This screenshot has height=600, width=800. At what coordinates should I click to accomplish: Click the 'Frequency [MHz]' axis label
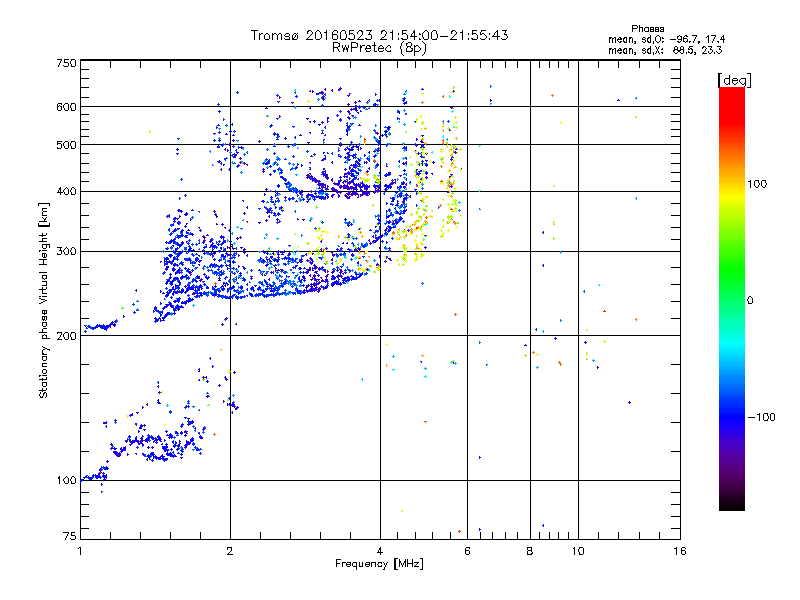379,564
